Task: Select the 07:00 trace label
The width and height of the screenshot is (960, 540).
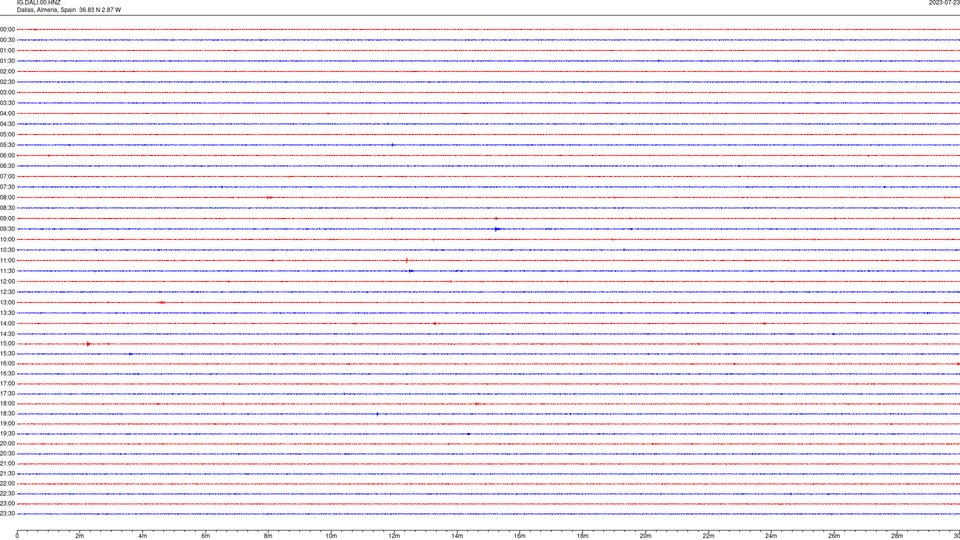Action: click(x=7, y=176)
